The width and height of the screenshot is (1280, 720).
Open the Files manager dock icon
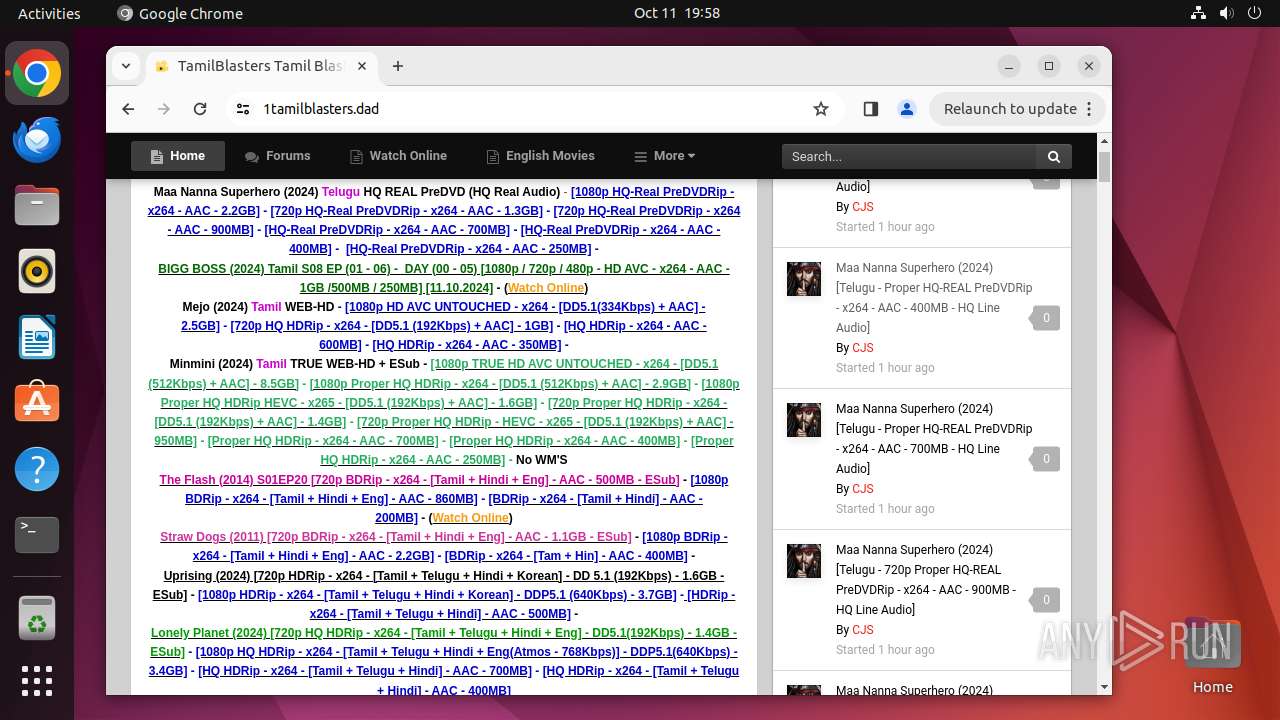pos(37,206)
